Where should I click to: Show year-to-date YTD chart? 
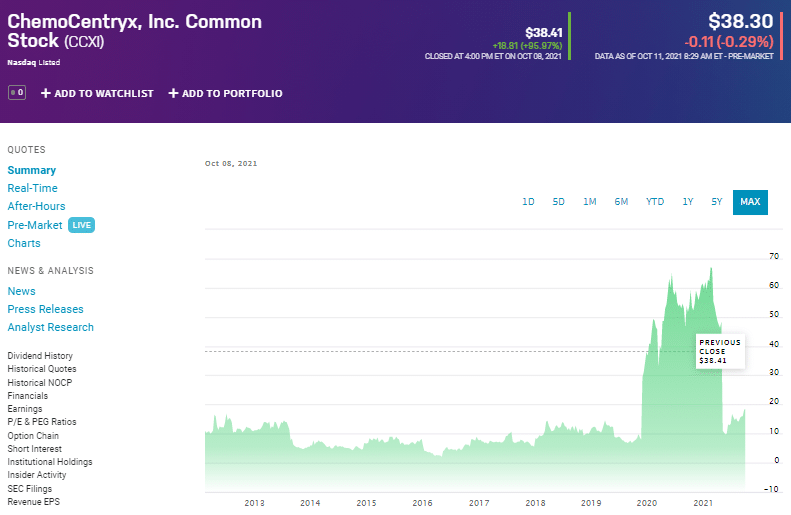655,202
